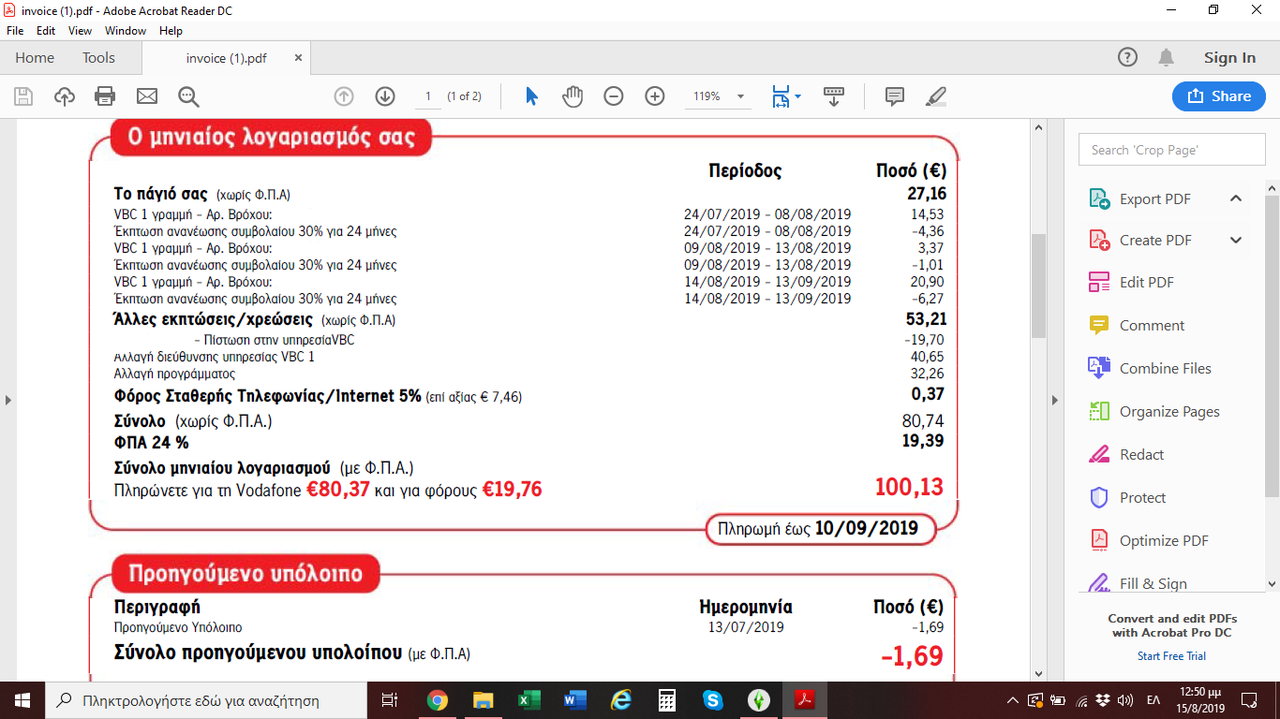Screen dimensions: 1280x719
Task: Go to previous page arrow
Action: pos(344,96)
